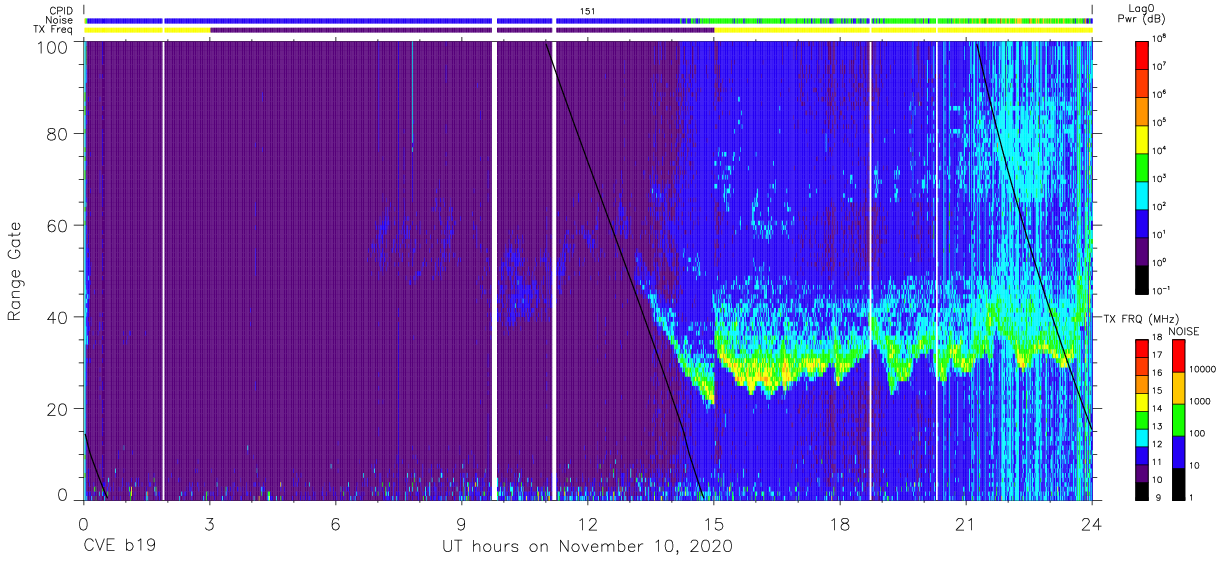Click the 14 MHz TX frequency label
Viewport: 1228px width, 567px height.
tap(1158, 410)
